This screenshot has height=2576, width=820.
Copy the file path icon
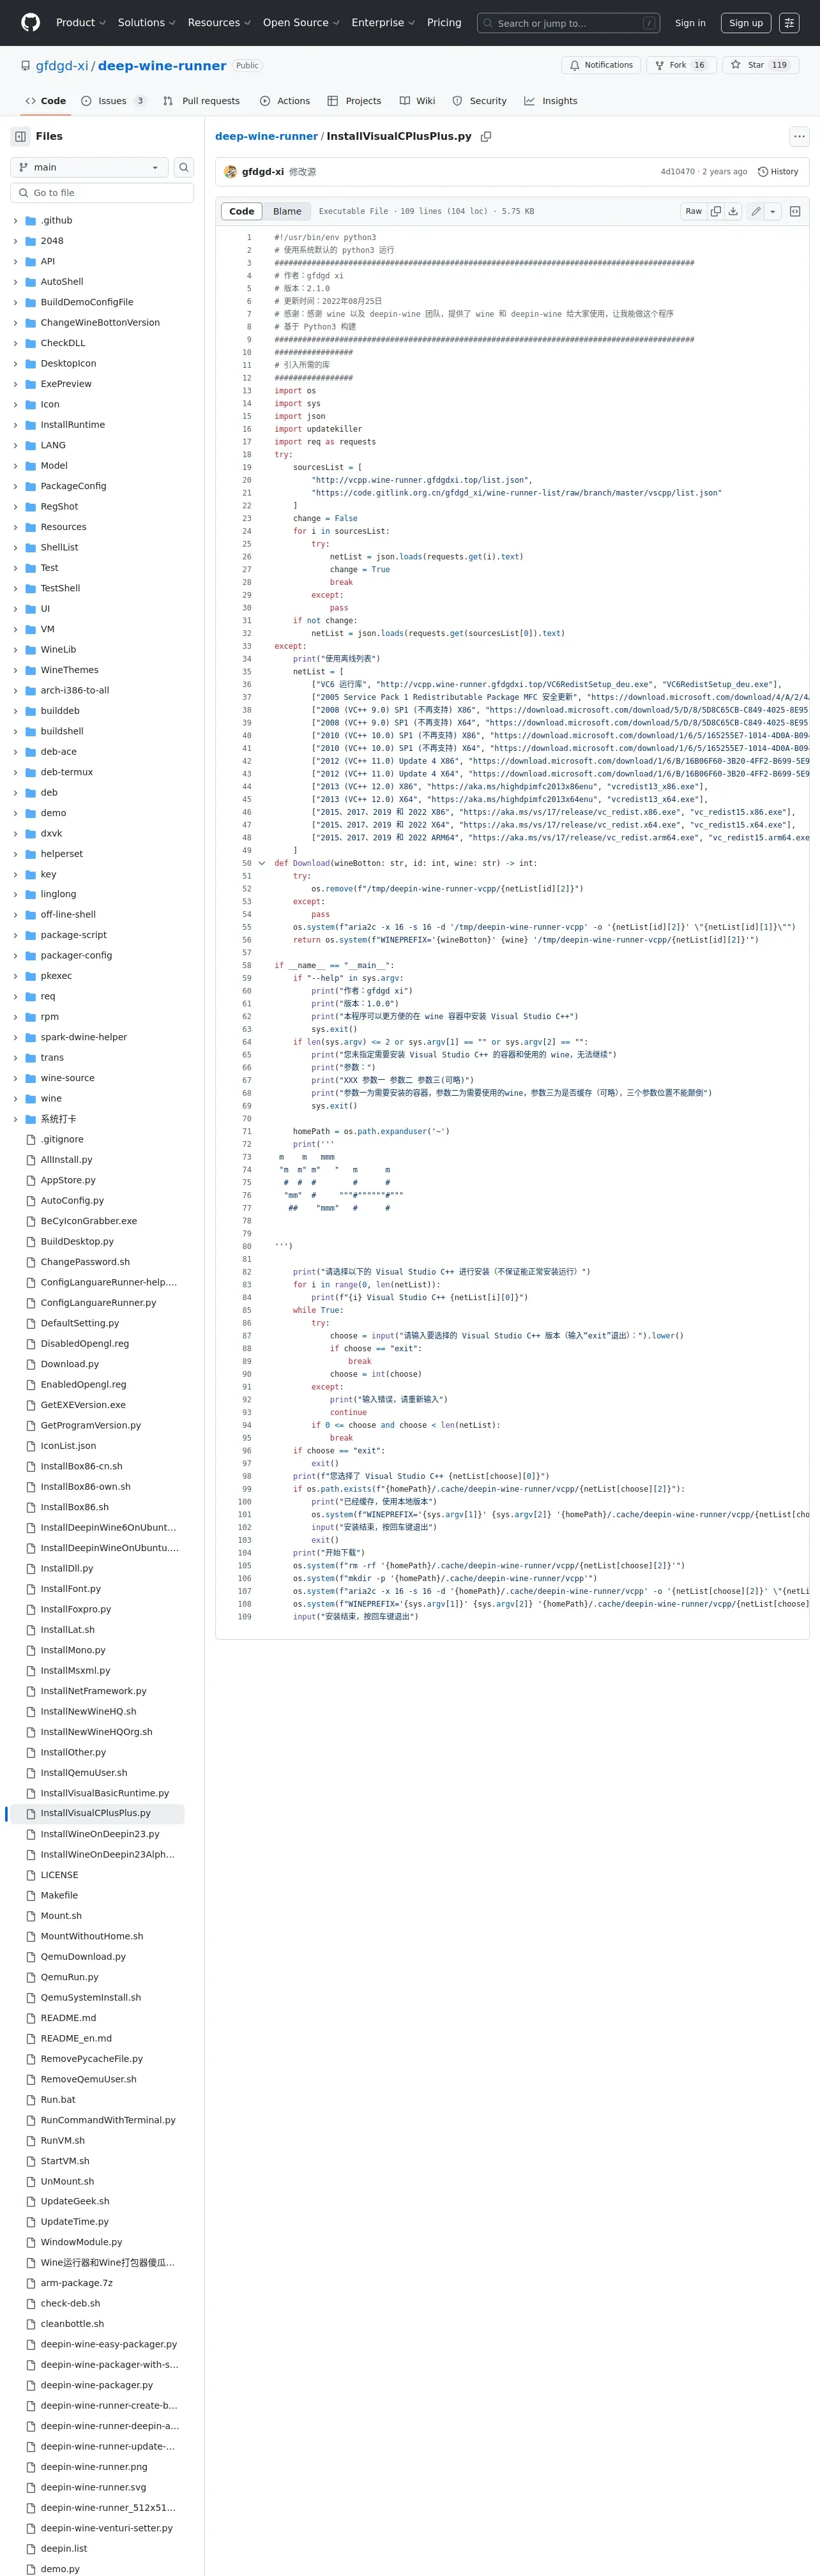click(486, 136)
